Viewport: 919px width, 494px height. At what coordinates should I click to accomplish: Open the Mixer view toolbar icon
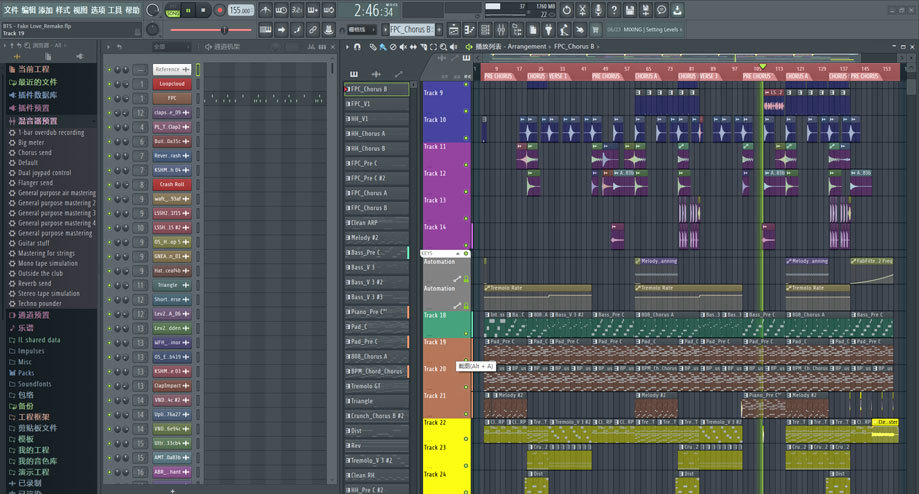(501, 29)
